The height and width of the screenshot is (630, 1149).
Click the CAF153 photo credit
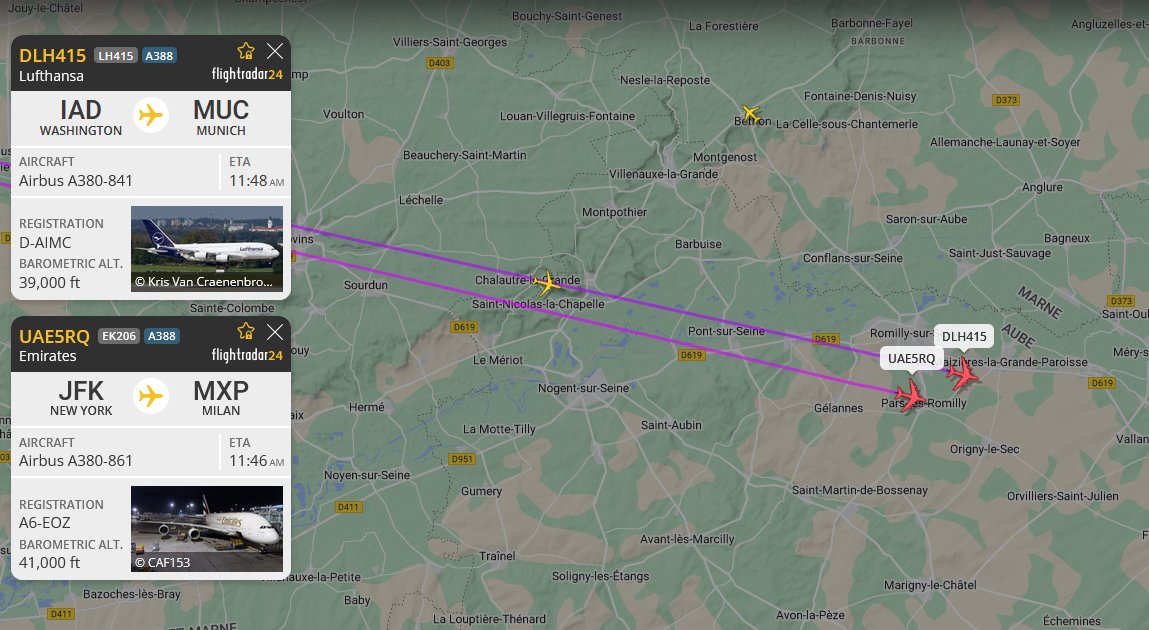click(162, 563)
